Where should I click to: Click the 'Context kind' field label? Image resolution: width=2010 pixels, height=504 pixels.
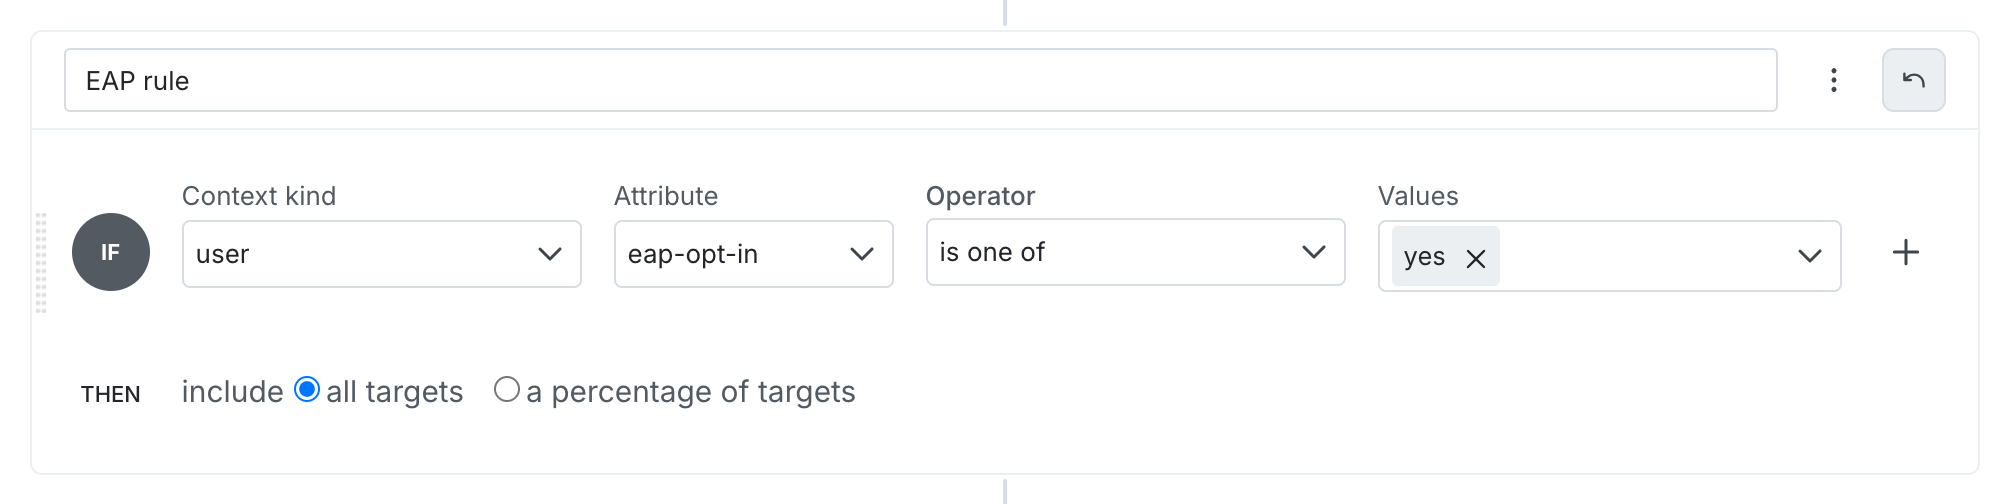pos(259,196)
